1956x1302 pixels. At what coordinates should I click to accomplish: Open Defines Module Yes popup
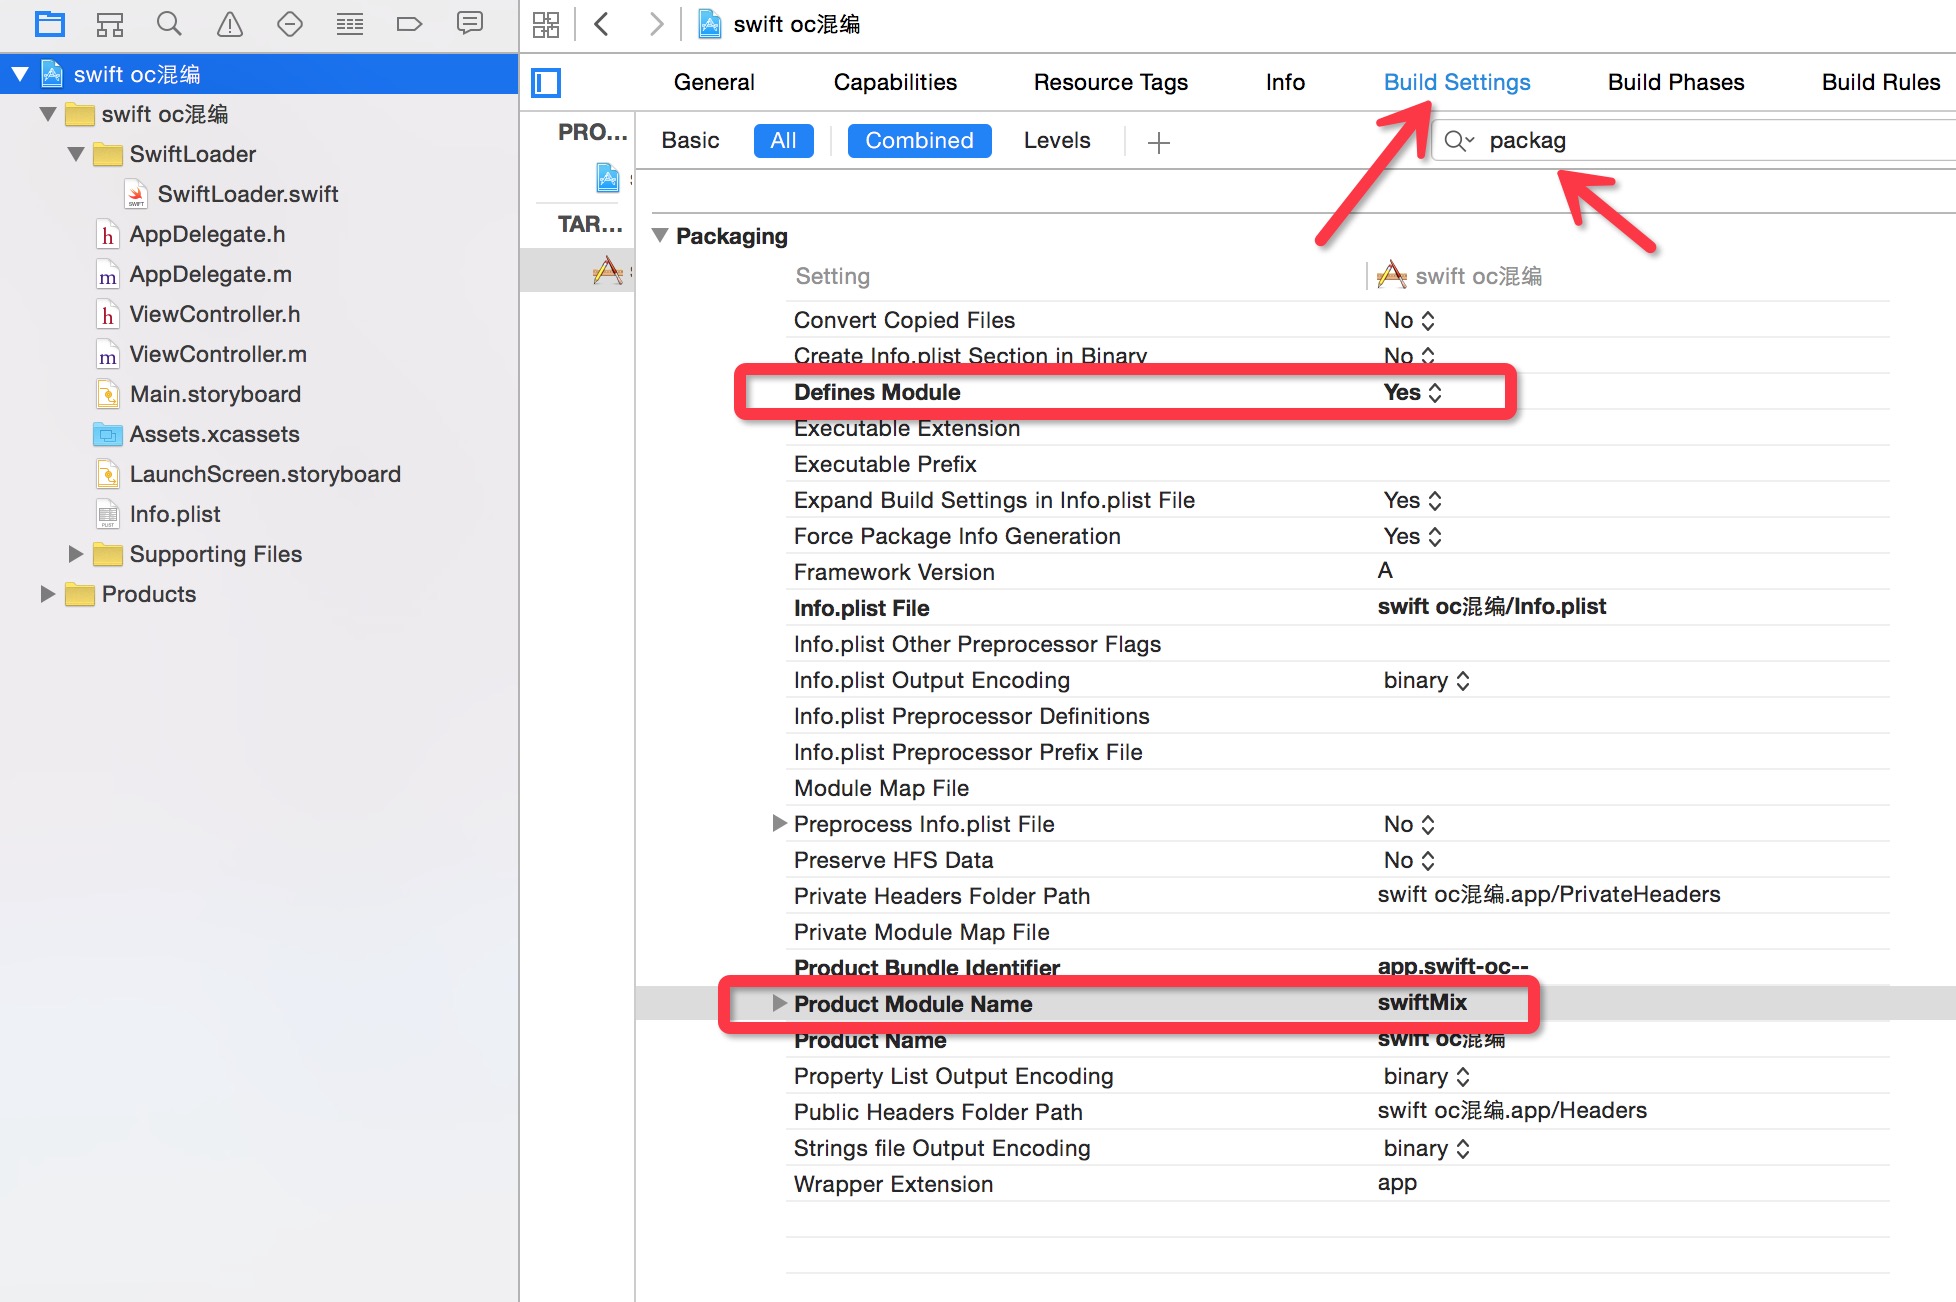(1412, 392)
